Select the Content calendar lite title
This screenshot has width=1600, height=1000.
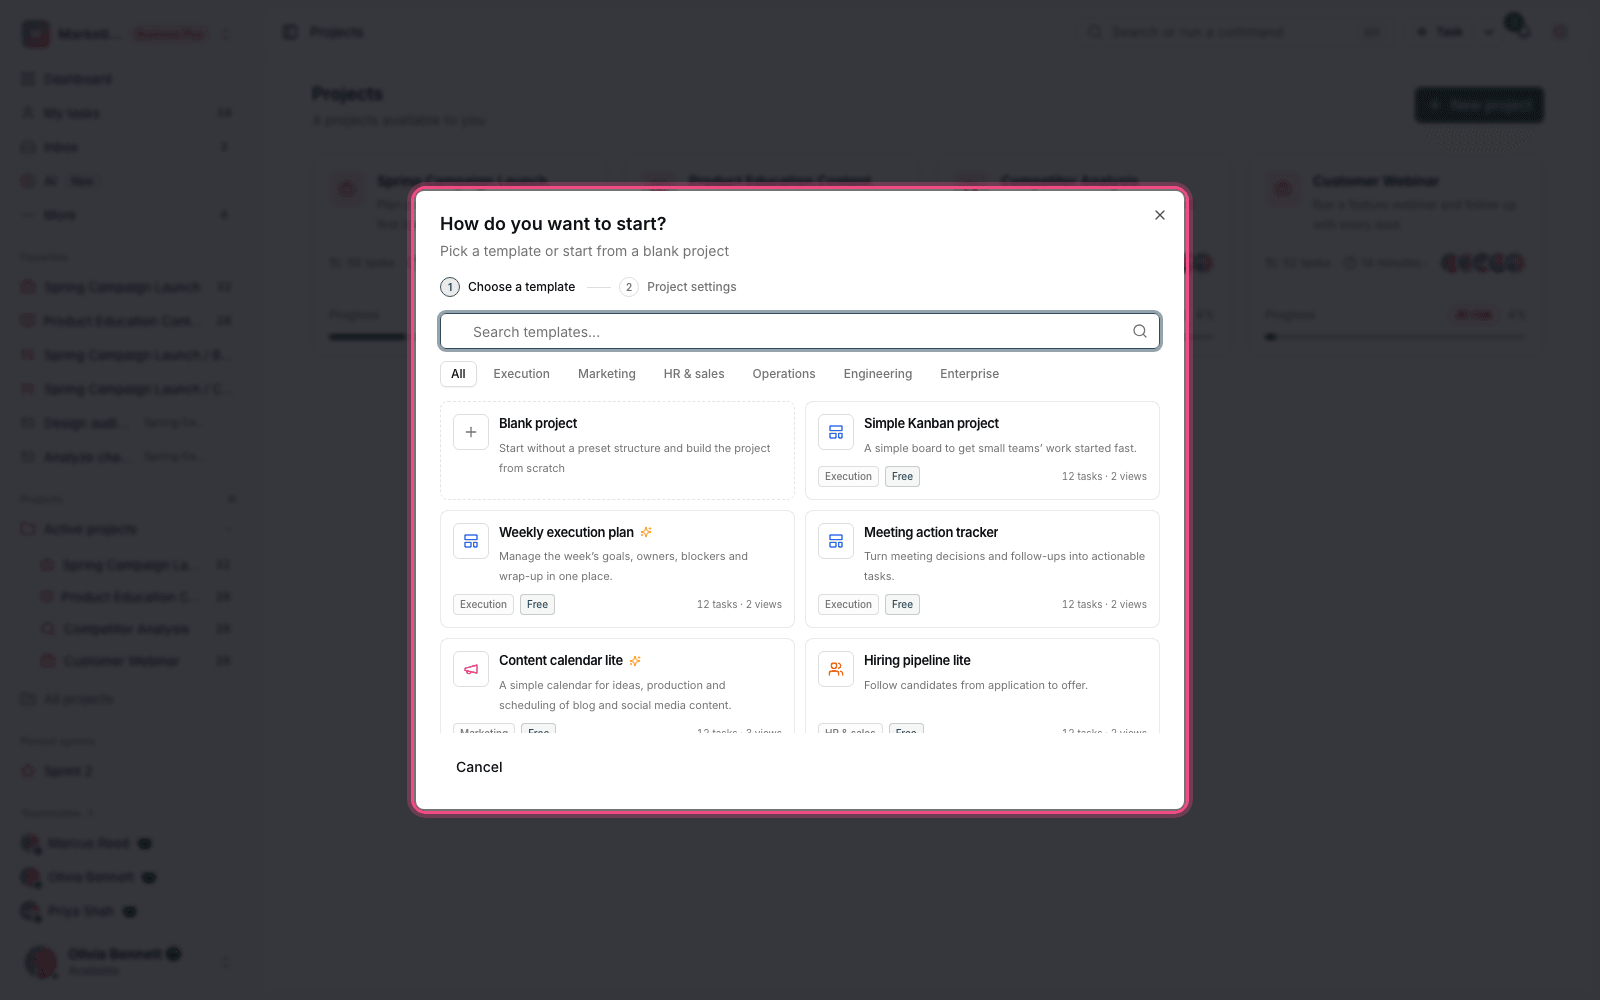click(x=561, y=661)
